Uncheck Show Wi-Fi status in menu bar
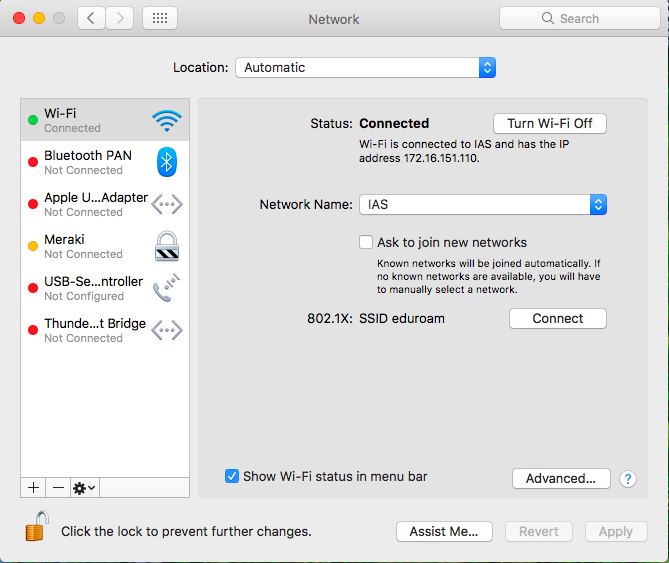 (x=232, y=477)
